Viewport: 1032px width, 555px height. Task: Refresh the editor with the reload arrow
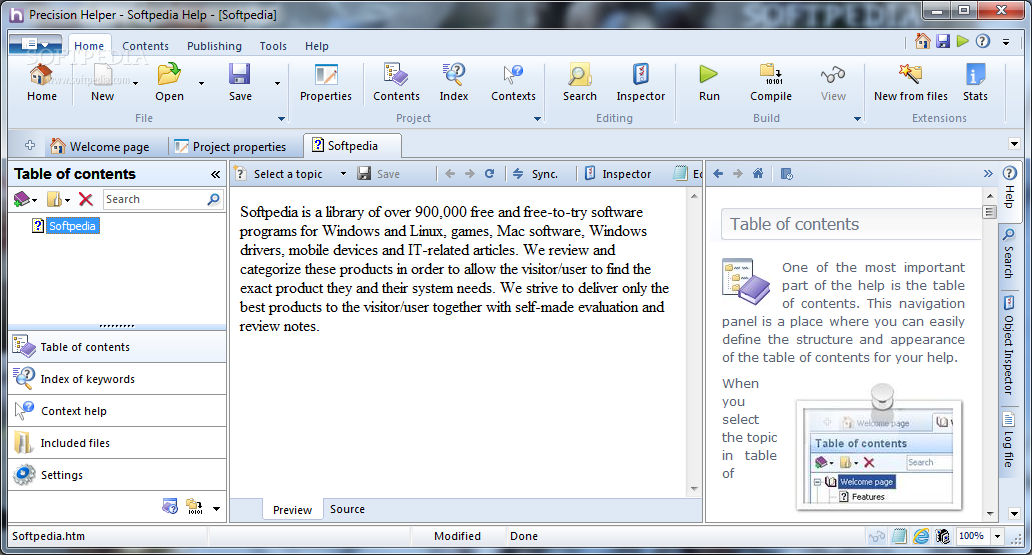489,174
